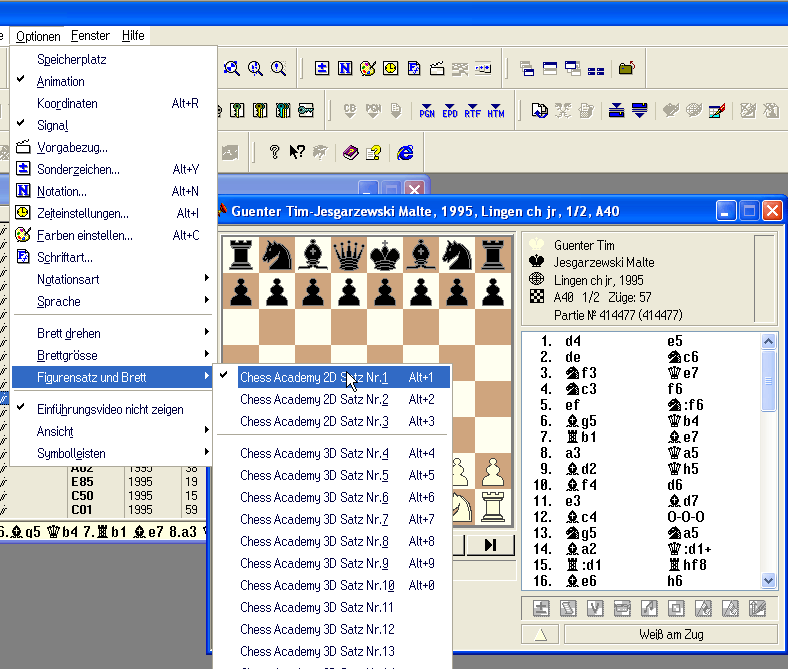Select Chess Academy 2D Satz Nr.3

click(x=332, y=421)
